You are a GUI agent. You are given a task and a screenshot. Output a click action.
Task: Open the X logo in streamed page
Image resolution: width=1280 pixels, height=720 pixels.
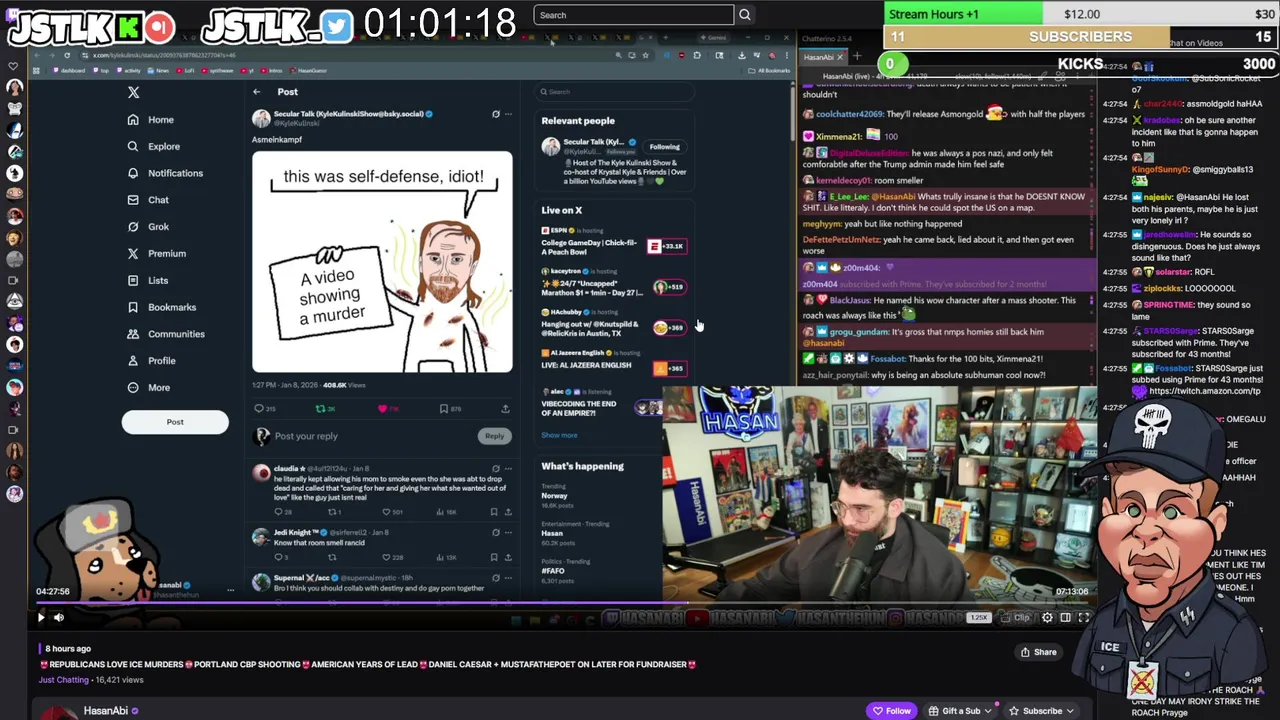[133, 92]
